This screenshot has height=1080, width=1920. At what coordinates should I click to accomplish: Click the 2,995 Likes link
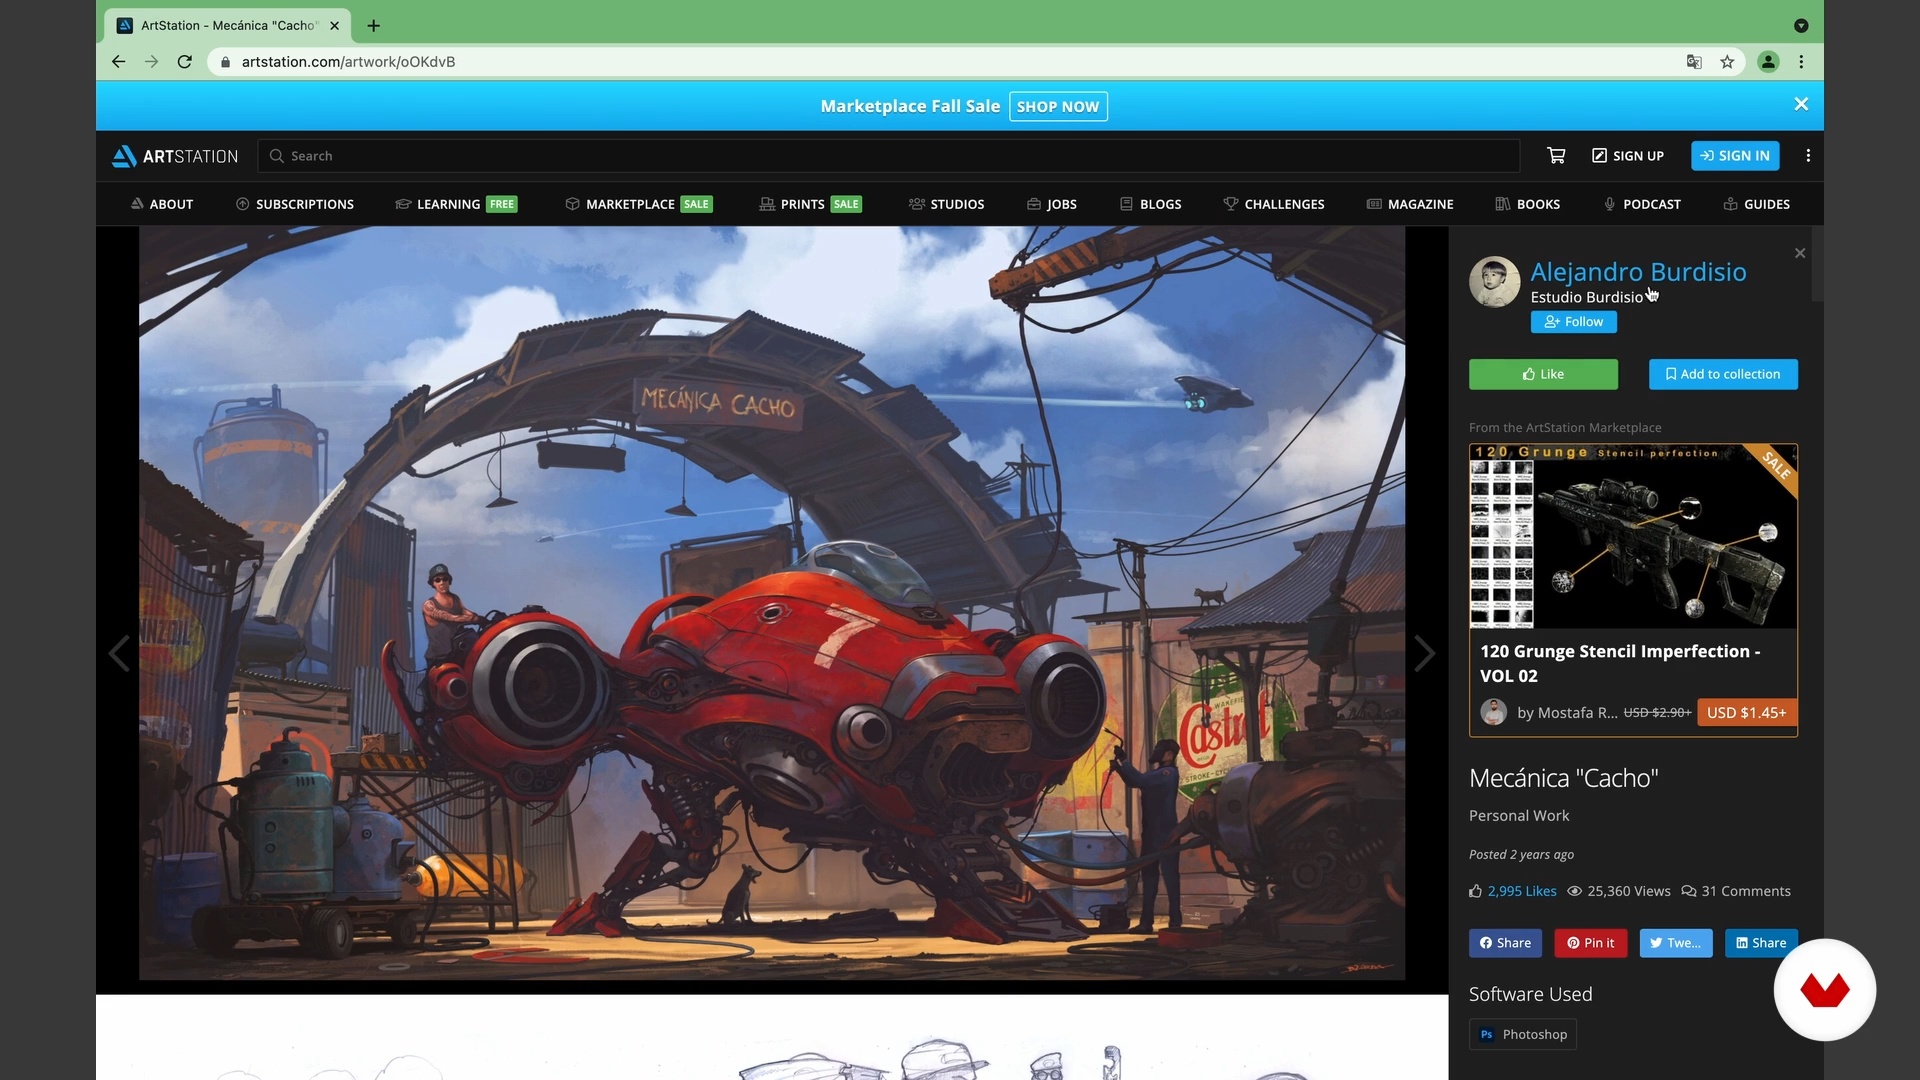[1521, 891]
